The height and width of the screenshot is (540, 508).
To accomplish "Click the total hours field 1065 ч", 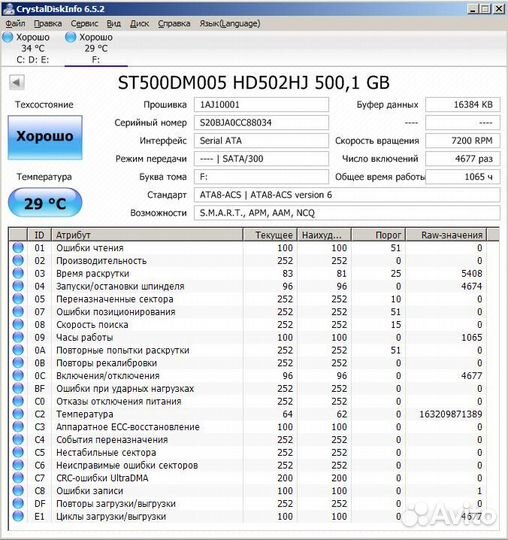I will (x=463, y=177).
